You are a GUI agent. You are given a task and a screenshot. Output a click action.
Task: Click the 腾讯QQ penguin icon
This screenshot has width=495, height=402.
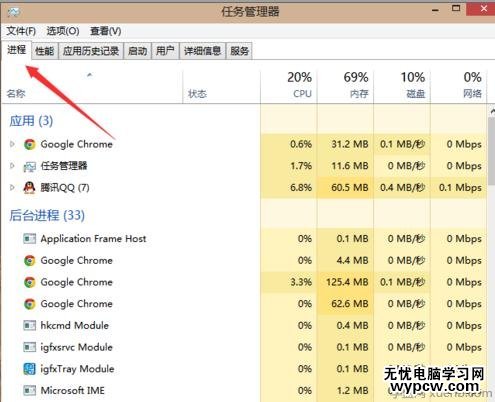click(30, 188)
